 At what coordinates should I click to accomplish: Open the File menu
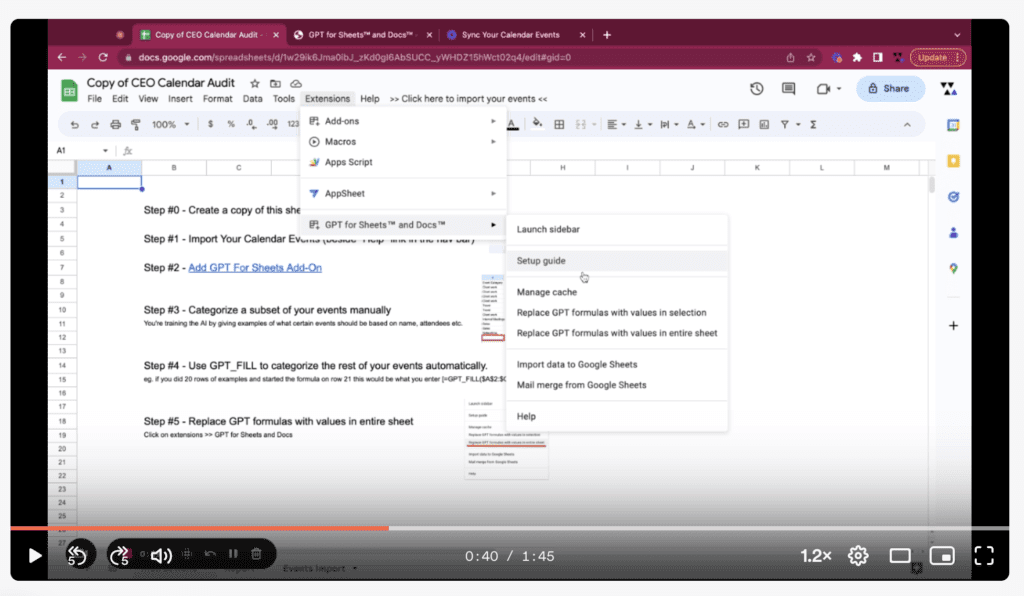95,99
